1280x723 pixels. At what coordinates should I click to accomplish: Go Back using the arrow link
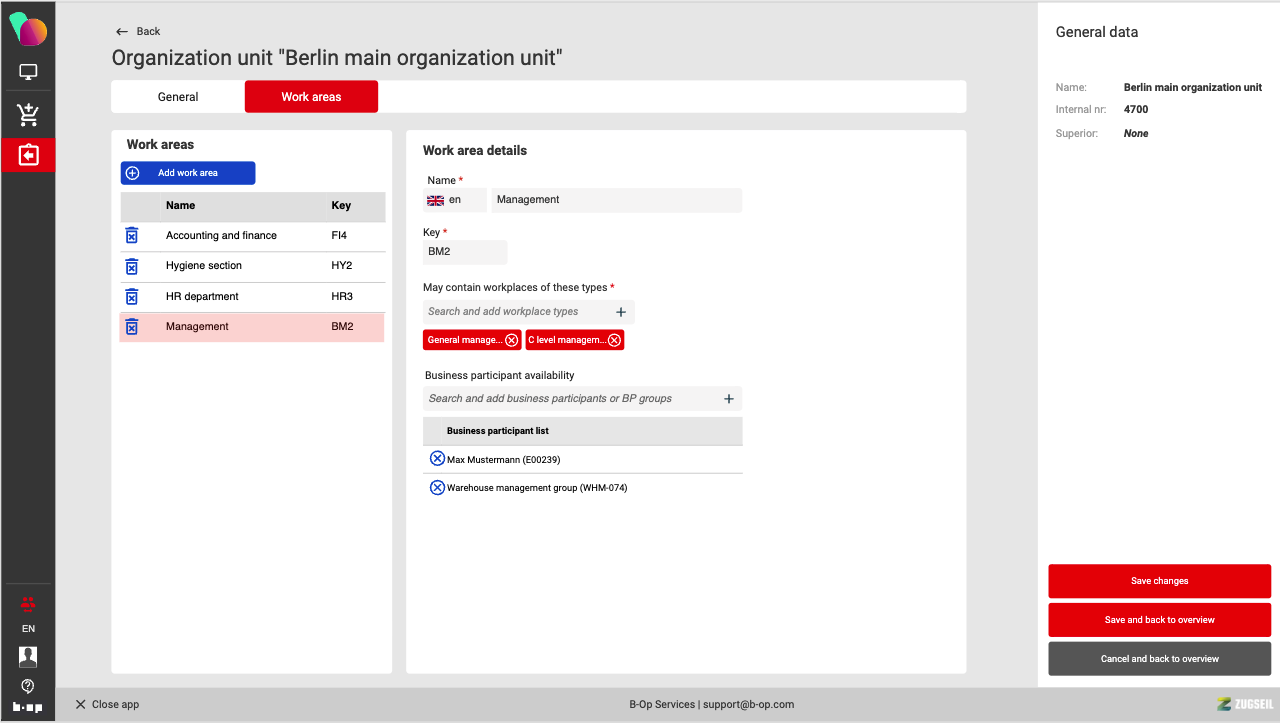pos(138,31)
